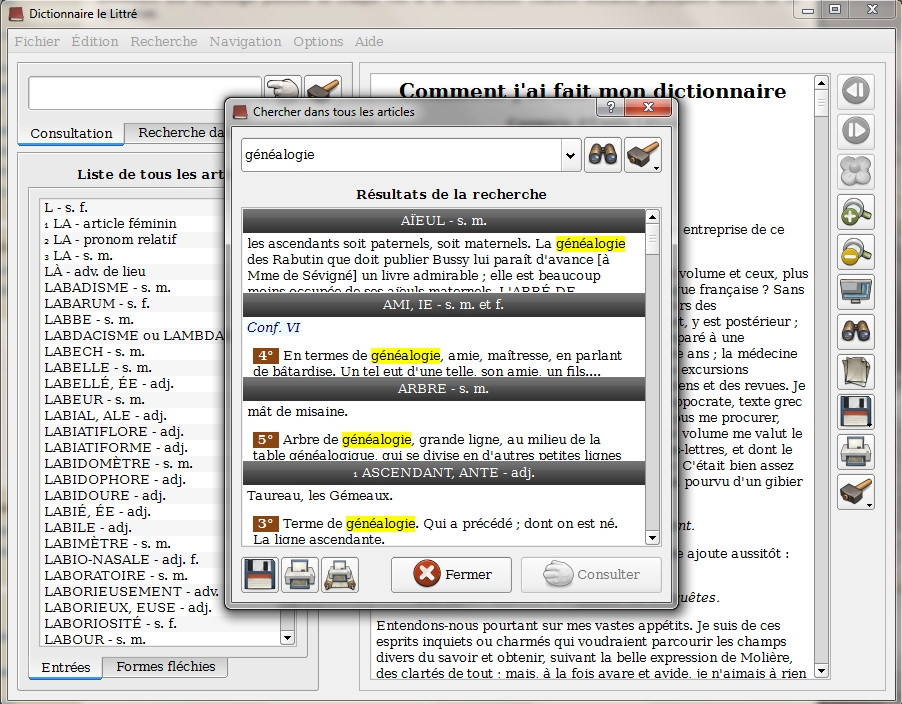The width and height of the screenshot is (902, 704).
Task: Print search results with dialog printer icon
Action: pos(300,575)
